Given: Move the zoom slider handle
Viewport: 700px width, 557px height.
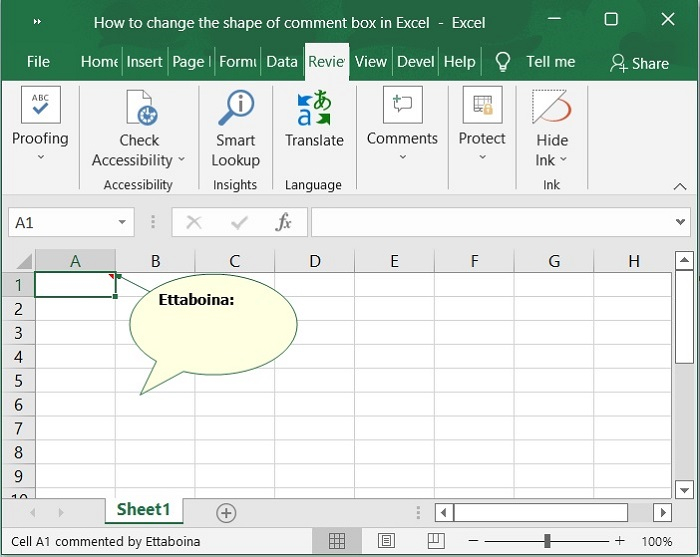Looking at the screenshot, I should point(547,541).
